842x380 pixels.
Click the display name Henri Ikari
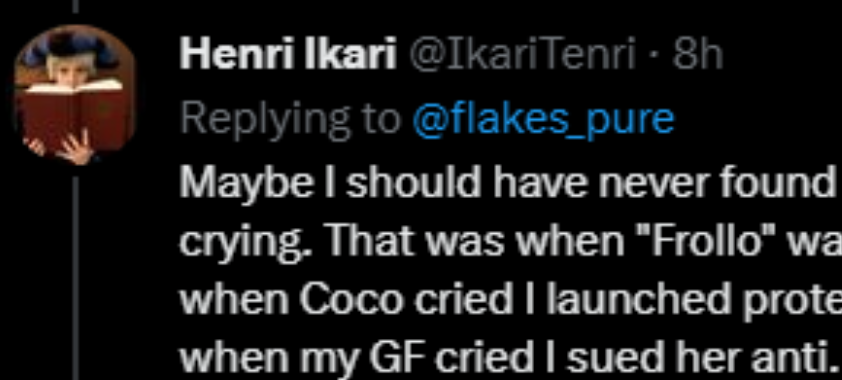[287, 55]
